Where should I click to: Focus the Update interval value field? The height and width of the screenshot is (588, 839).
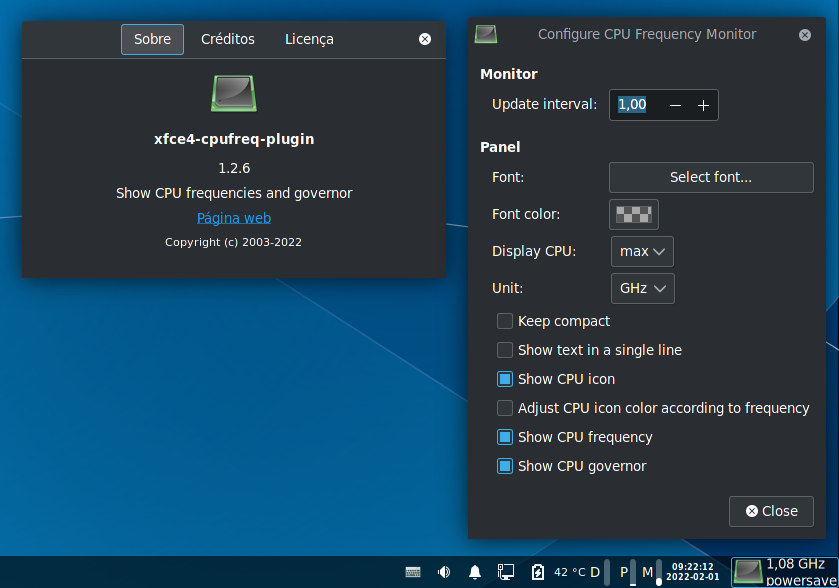[x=635, y=105]
